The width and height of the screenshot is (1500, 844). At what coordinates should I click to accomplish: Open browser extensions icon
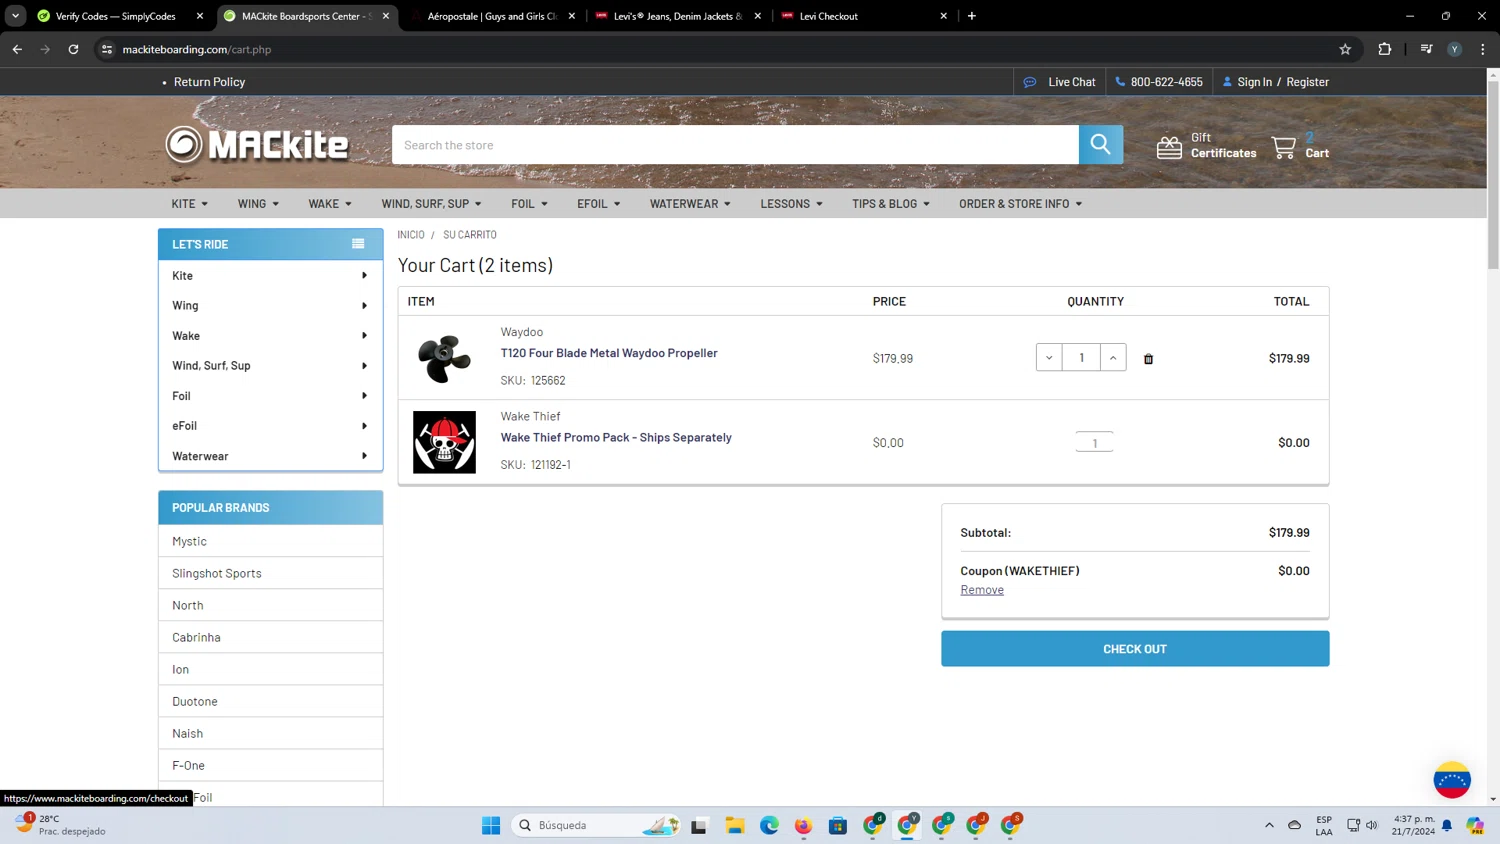pos(1385,49)
